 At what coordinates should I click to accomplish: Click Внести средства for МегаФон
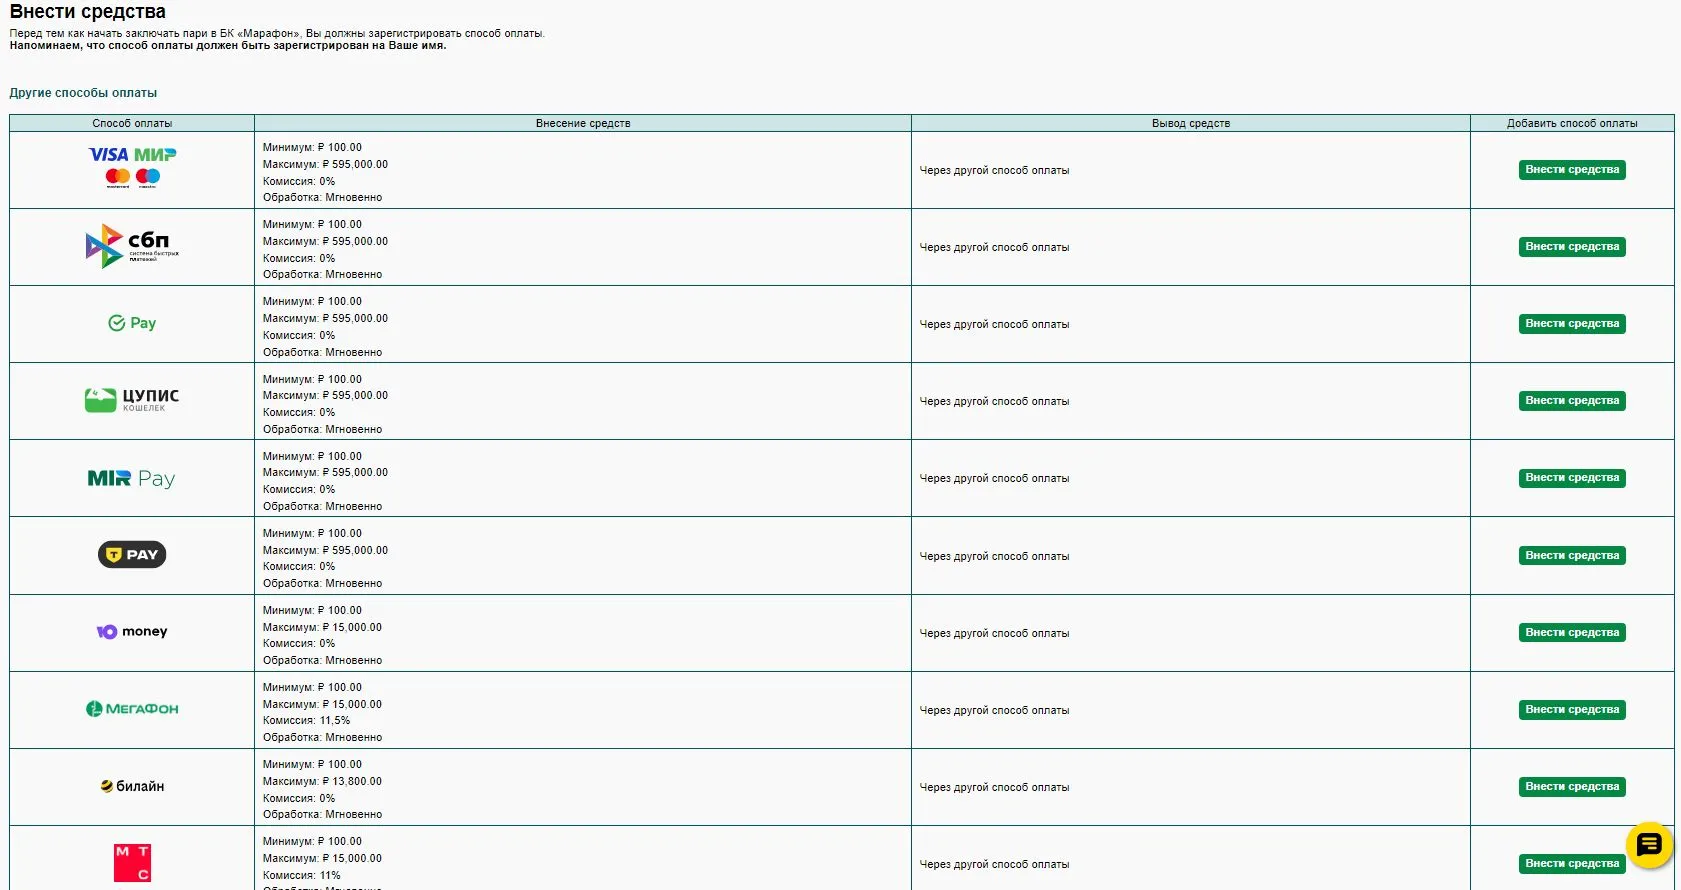point(1571,710)
